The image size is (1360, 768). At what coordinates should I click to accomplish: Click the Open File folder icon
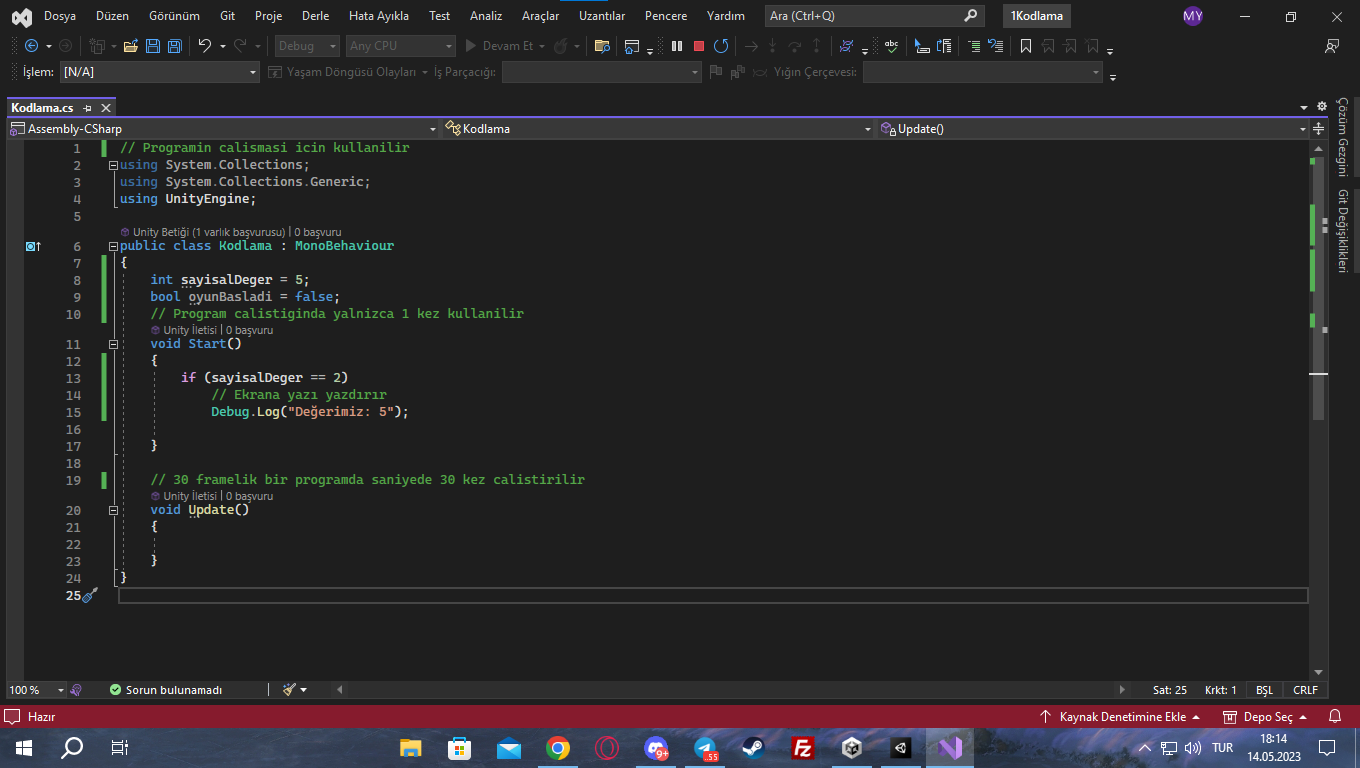coord(130,46)
